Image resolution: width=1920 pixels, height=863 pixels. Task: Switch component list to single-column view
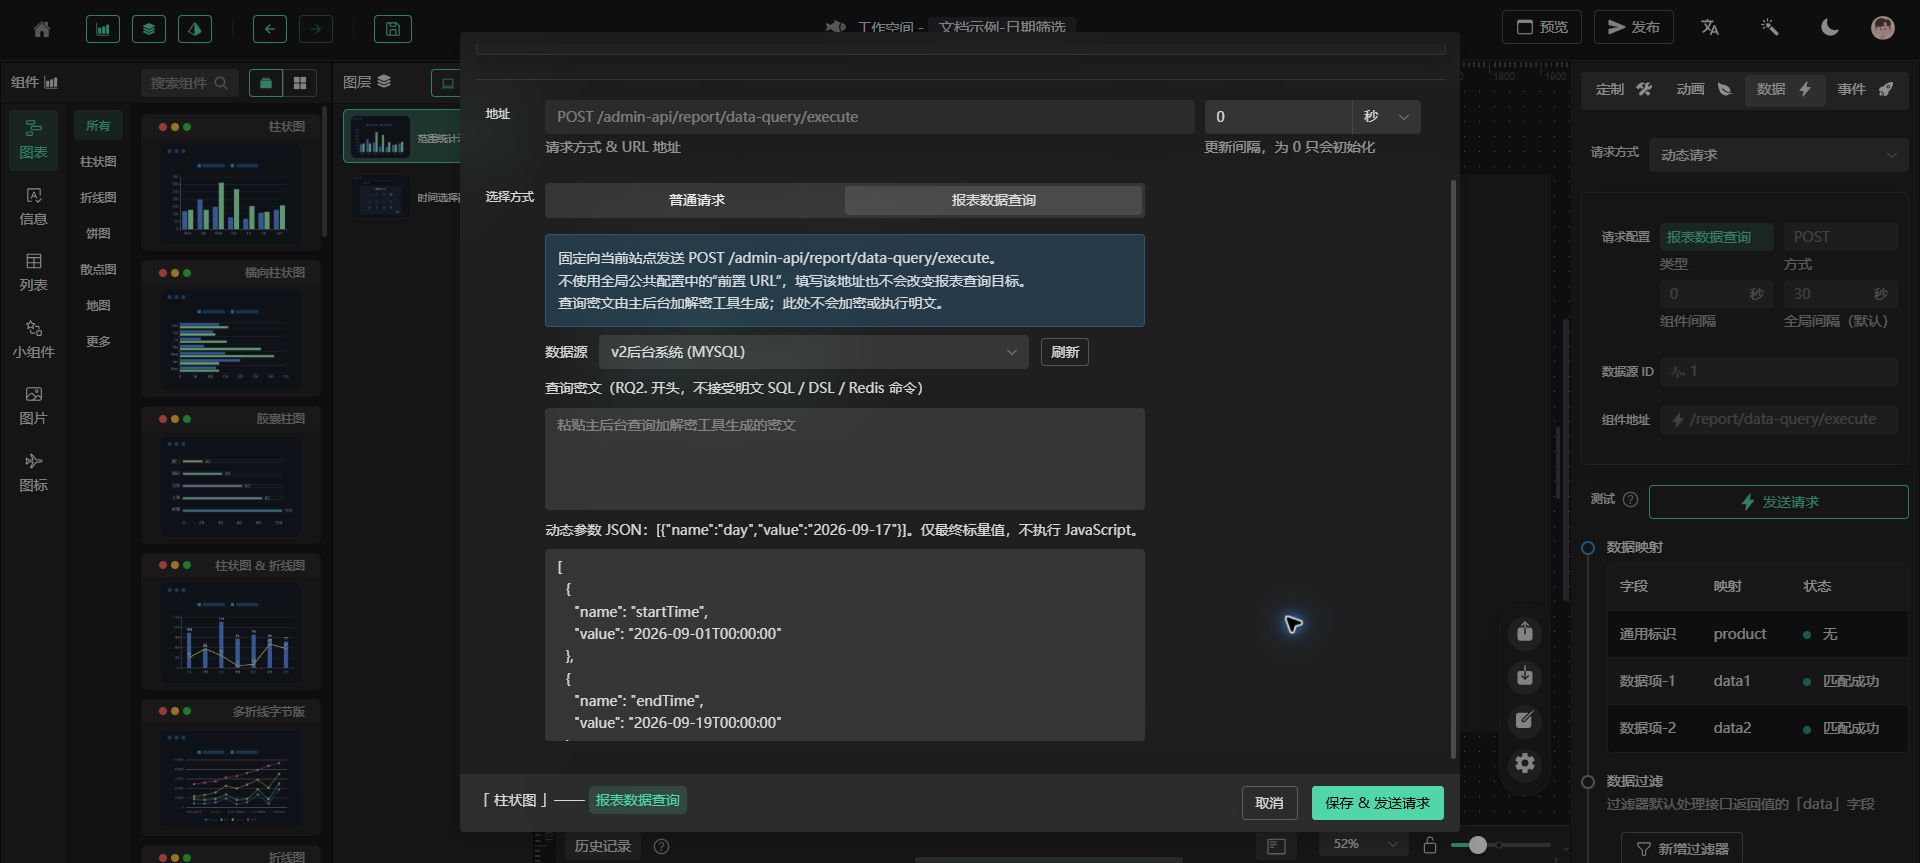[x=266, y=83]
